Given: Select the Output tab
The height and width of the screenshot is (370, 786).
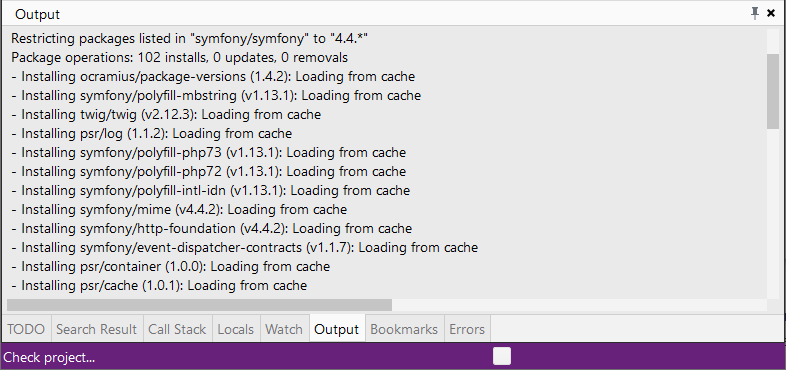Looking at the screenshot, I should [x=337, y=329].
